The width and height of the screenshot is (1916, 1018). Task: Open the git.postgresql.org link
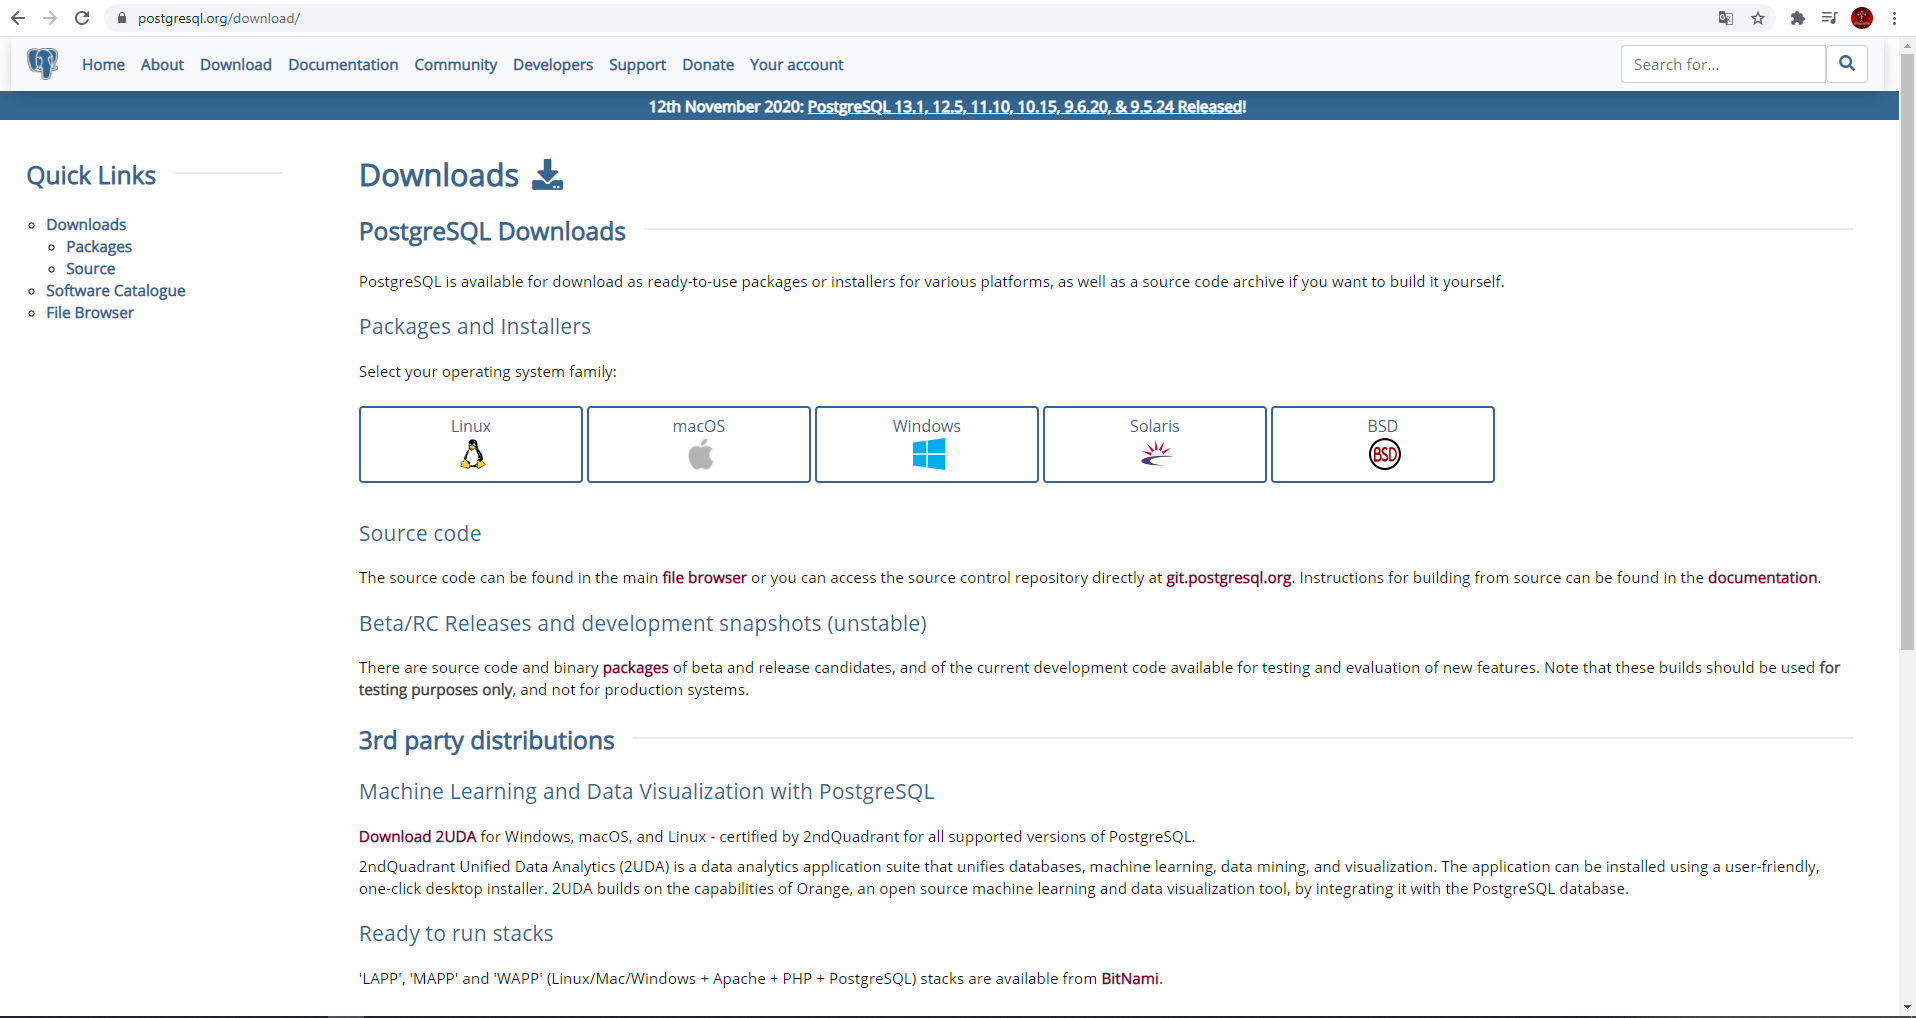pyautogui.click(x=1228, y=578)
